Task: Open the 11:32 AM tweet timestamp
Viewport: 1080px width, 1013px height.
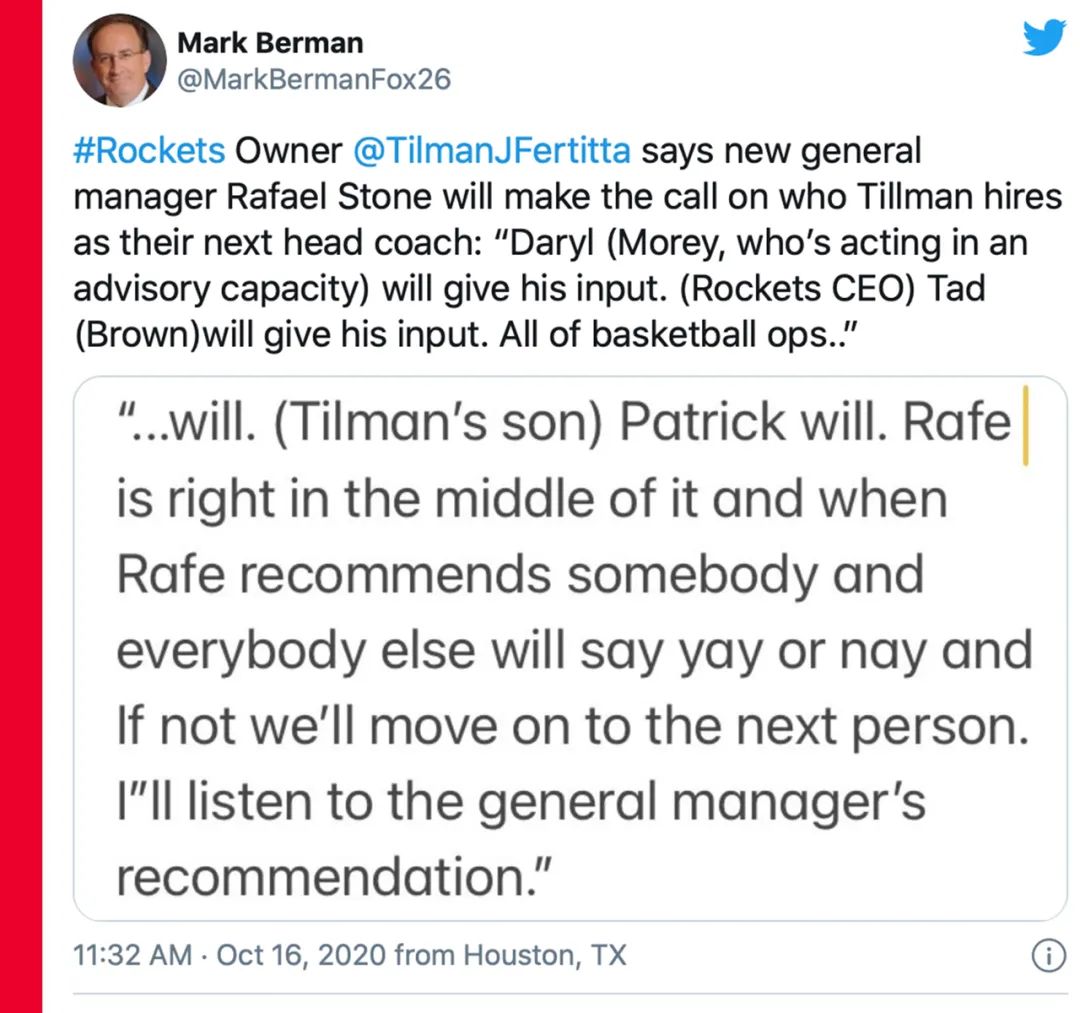Action: click(x=133, y=955)
